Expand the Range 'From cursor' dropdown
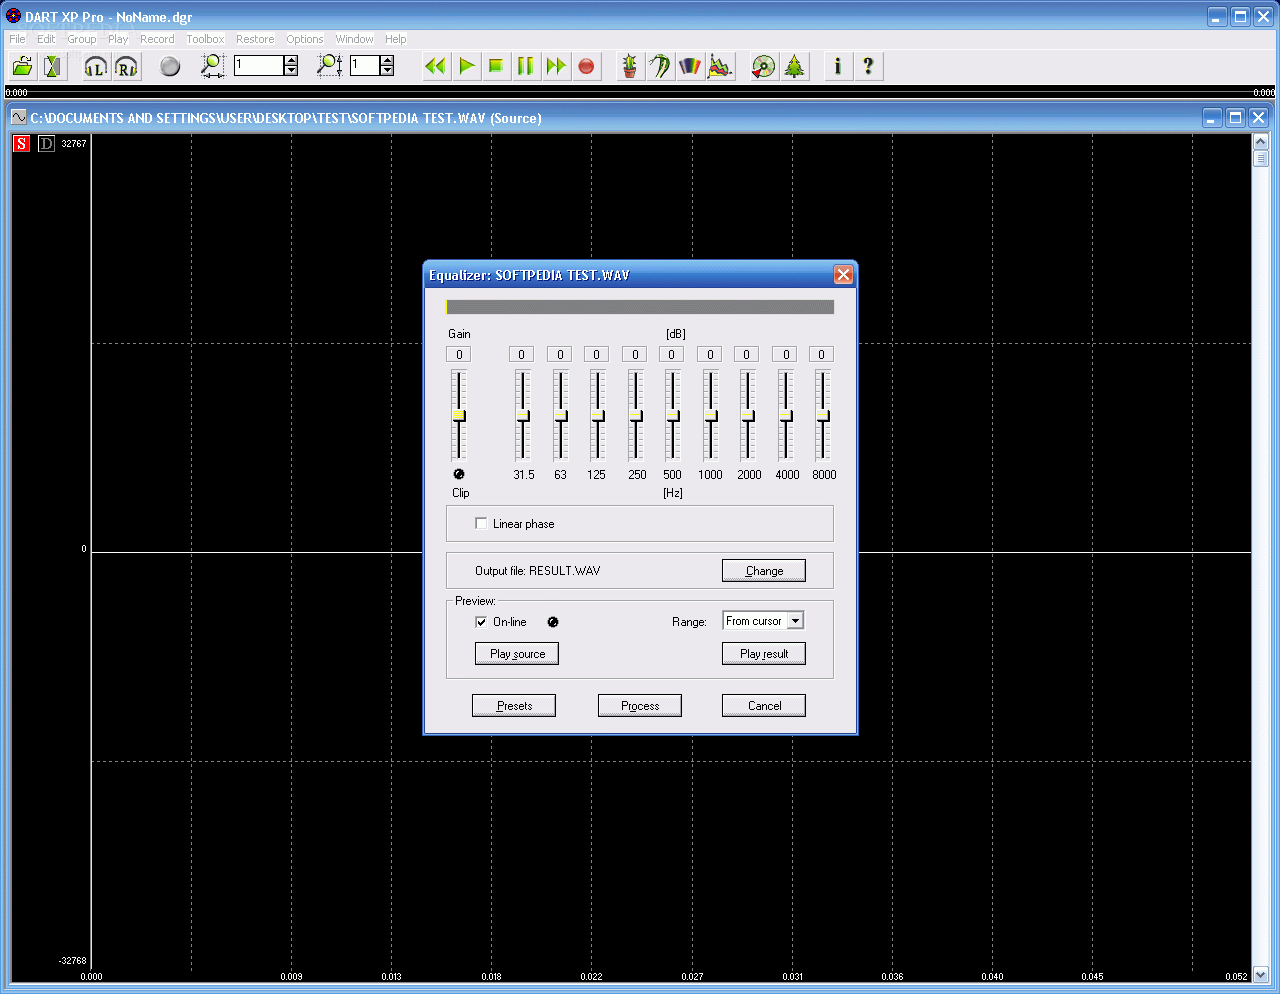The image size is (1280, 994). (795, 621)
